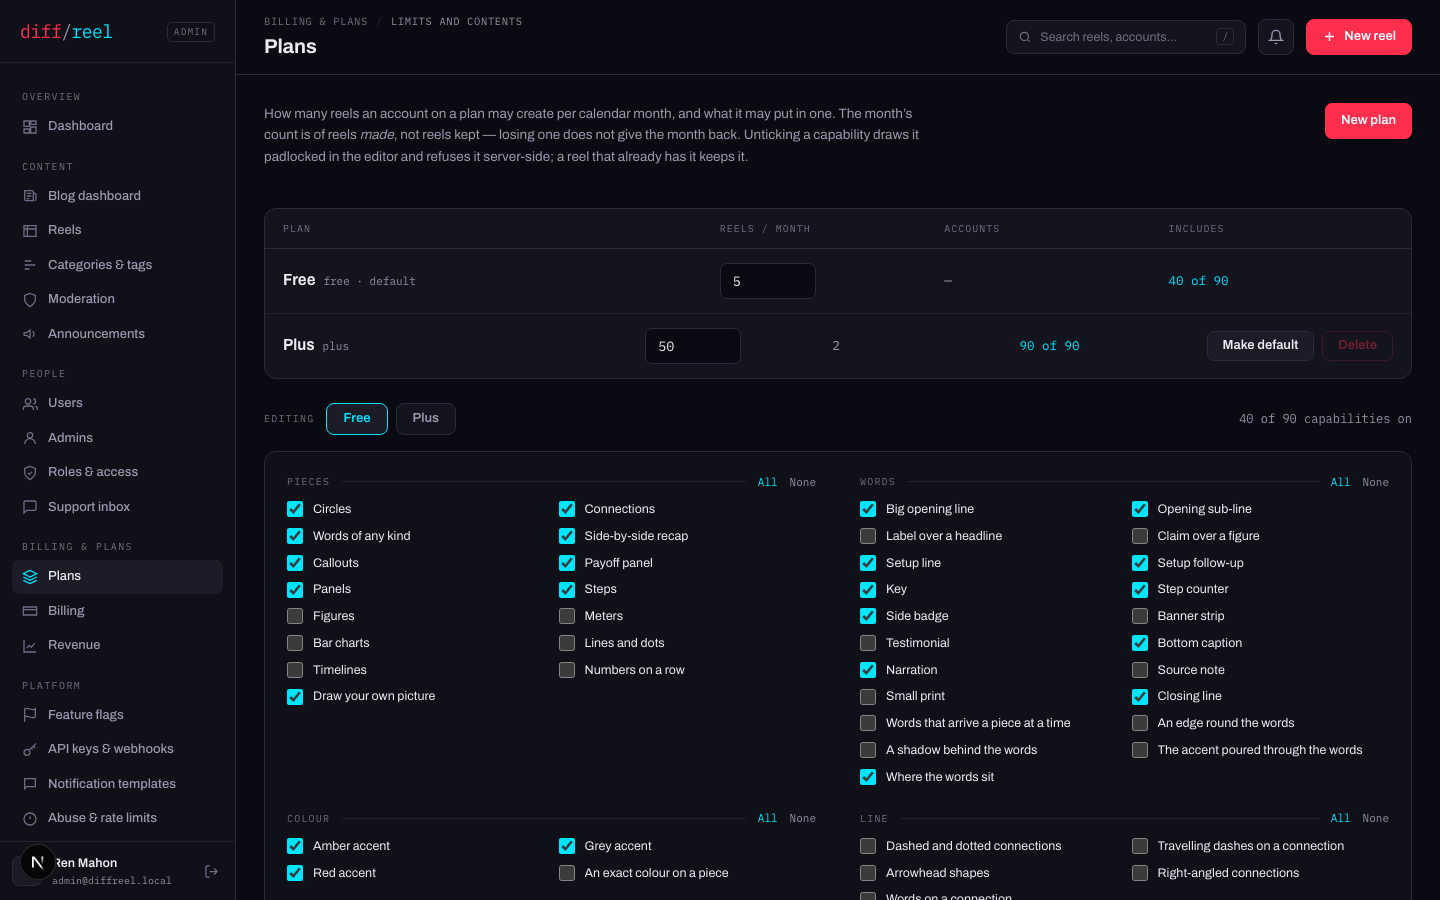Viewport: 1440px width, 900px height.
Task: Click the Dashboard sidebar icon
Action: pyautogui.click(x=30, y=127)
